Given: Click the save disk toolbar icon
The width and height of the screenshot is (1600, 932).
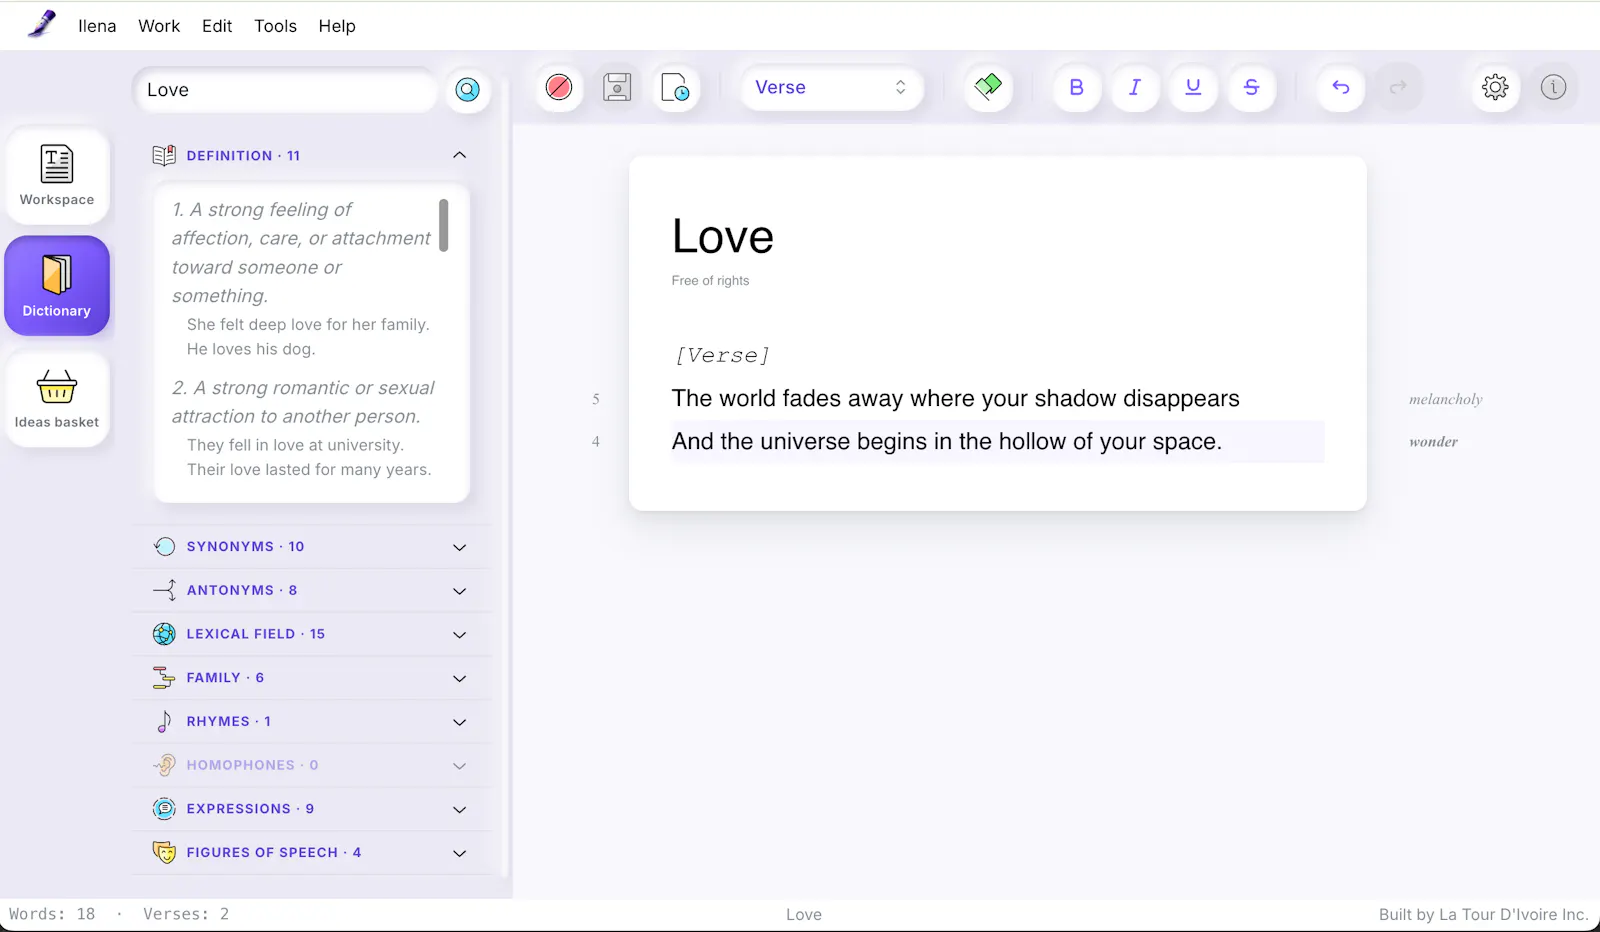Looking at the screenshot, I should point(617,87).
